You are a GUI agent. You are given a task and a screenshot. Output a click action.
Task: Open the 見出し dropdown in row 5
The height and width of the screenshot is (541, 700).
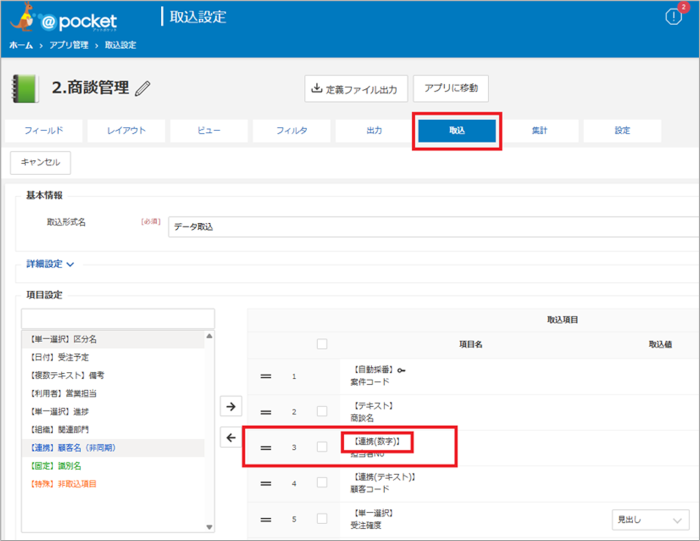pos(650,519)
